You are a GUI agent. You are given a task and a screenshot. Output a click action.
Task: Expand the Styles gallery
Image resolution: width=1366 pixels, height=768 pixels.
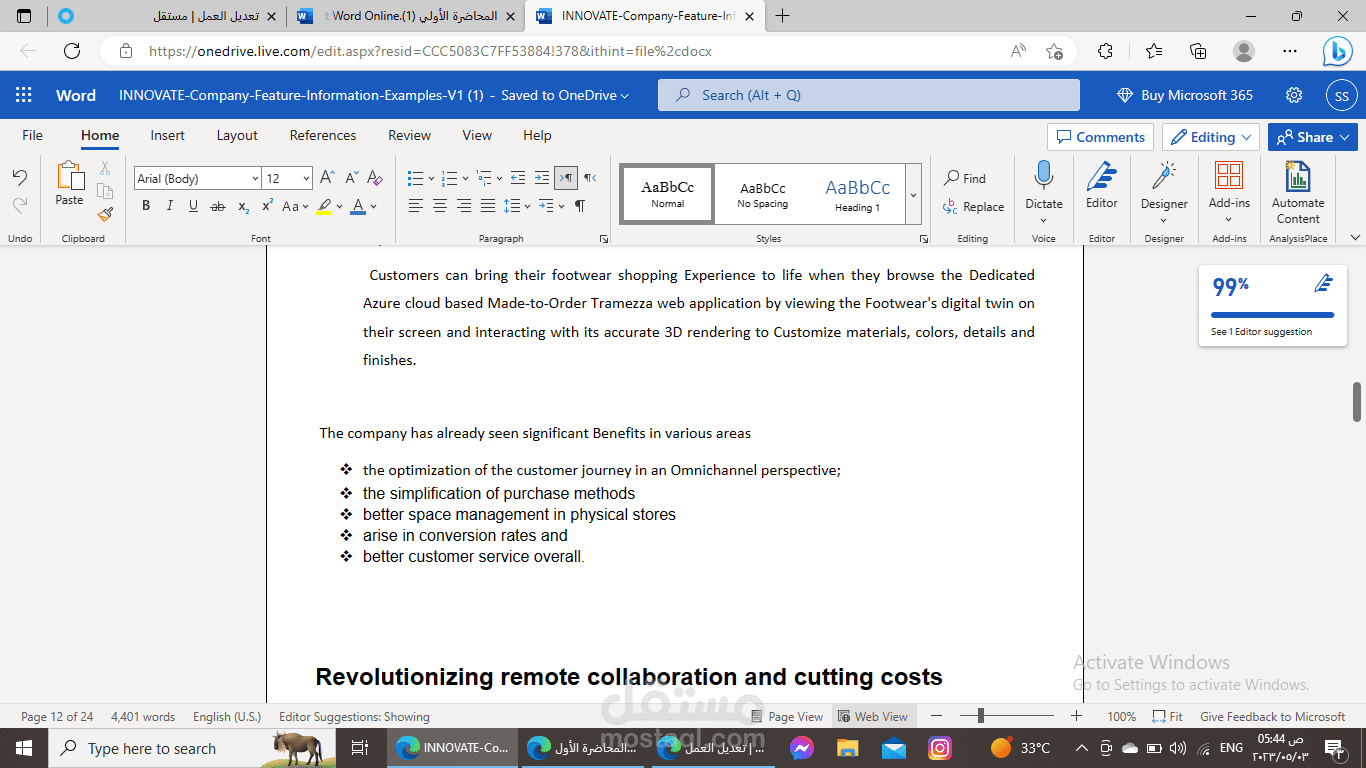(x=913, y=195)
